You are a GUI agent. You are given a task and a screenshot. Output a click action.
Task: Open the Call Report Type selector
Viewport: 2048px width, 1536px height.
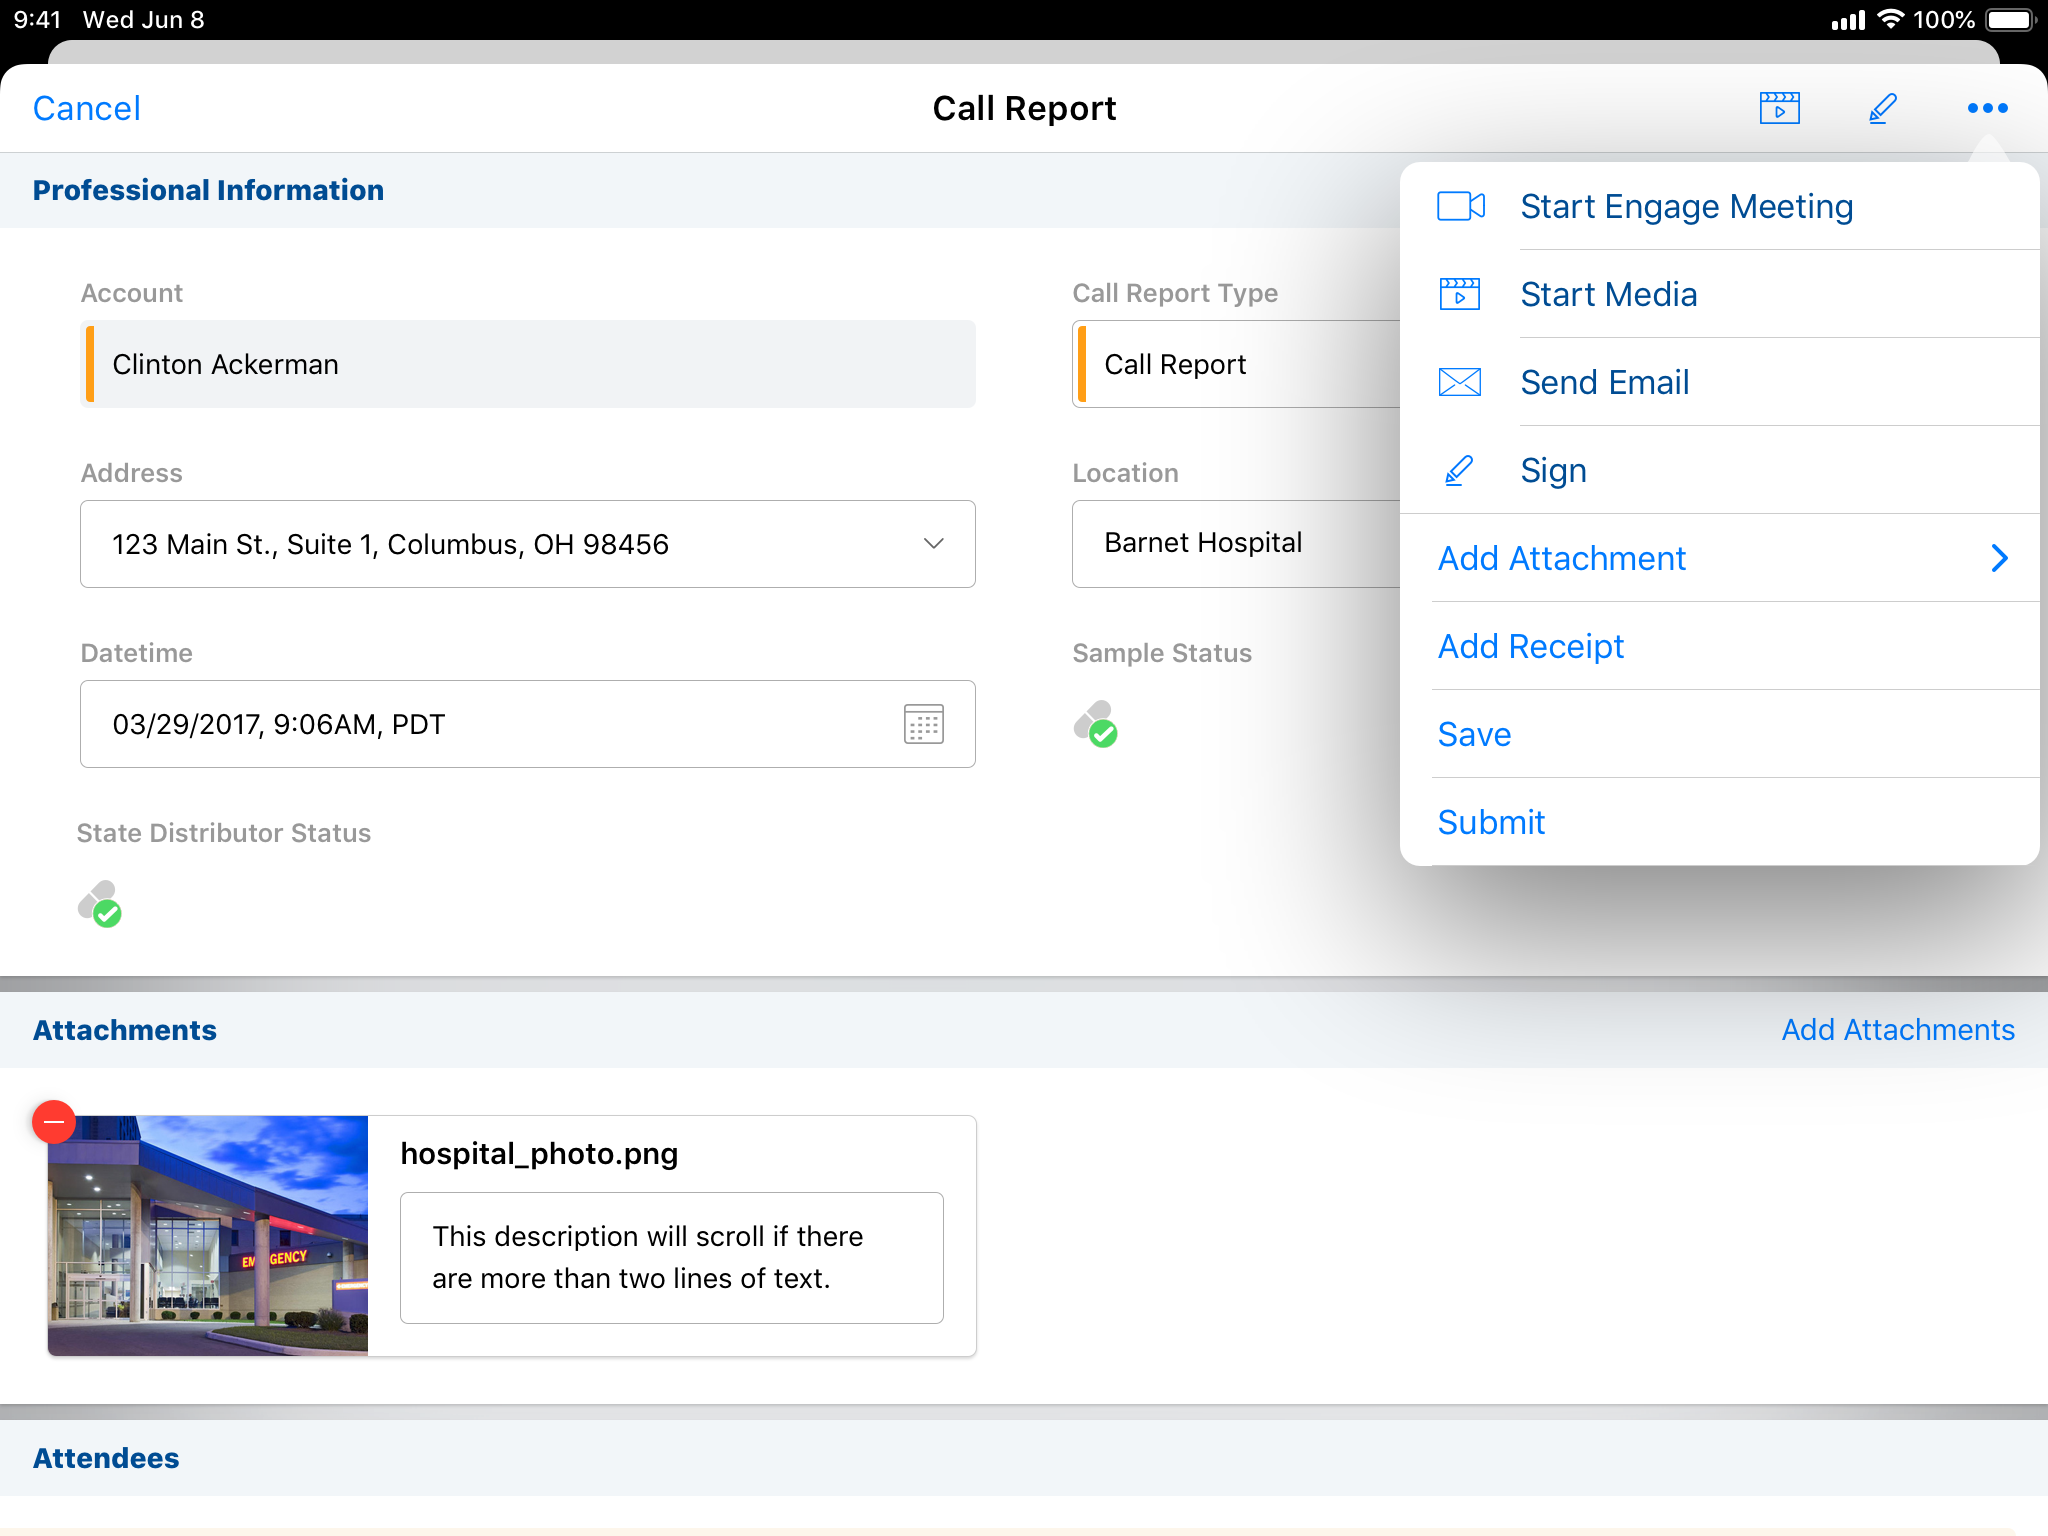(x=1236, y=364)
